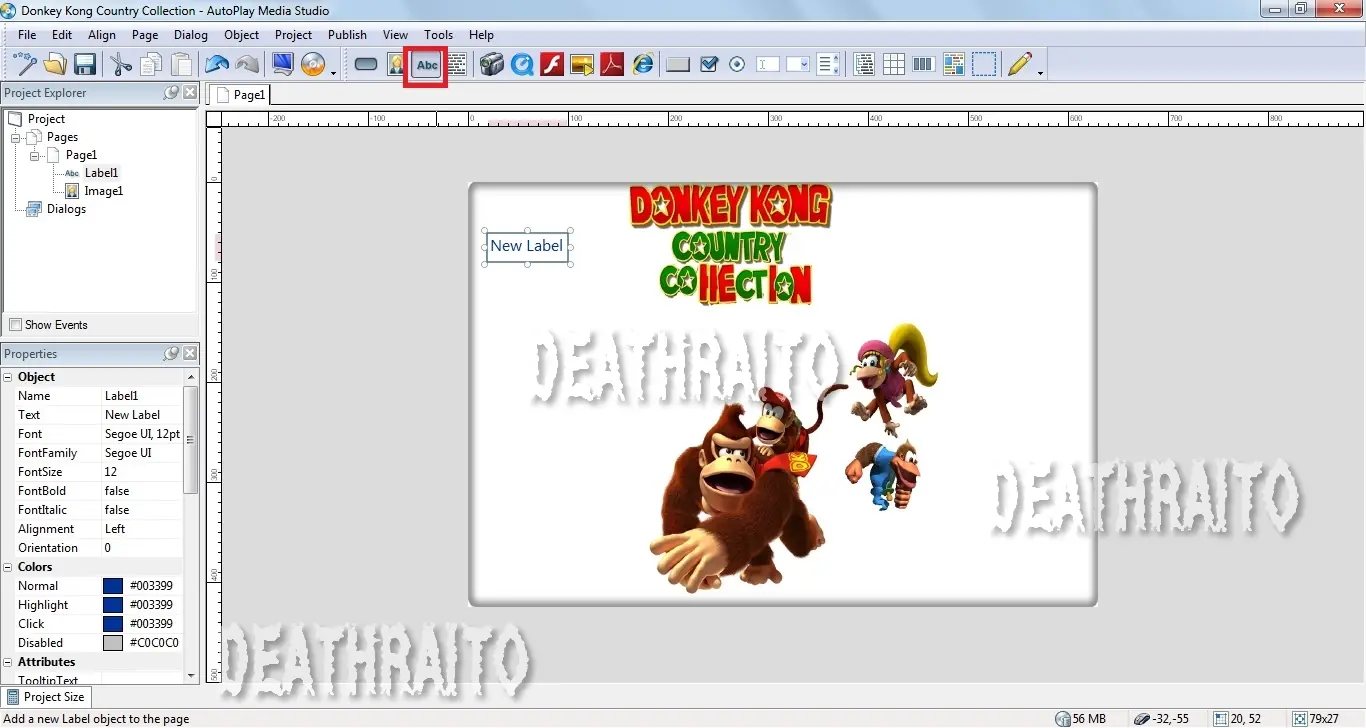This screenshot has height=728, width=1366.
Task: Open the File menu
Action: point(27,35)
